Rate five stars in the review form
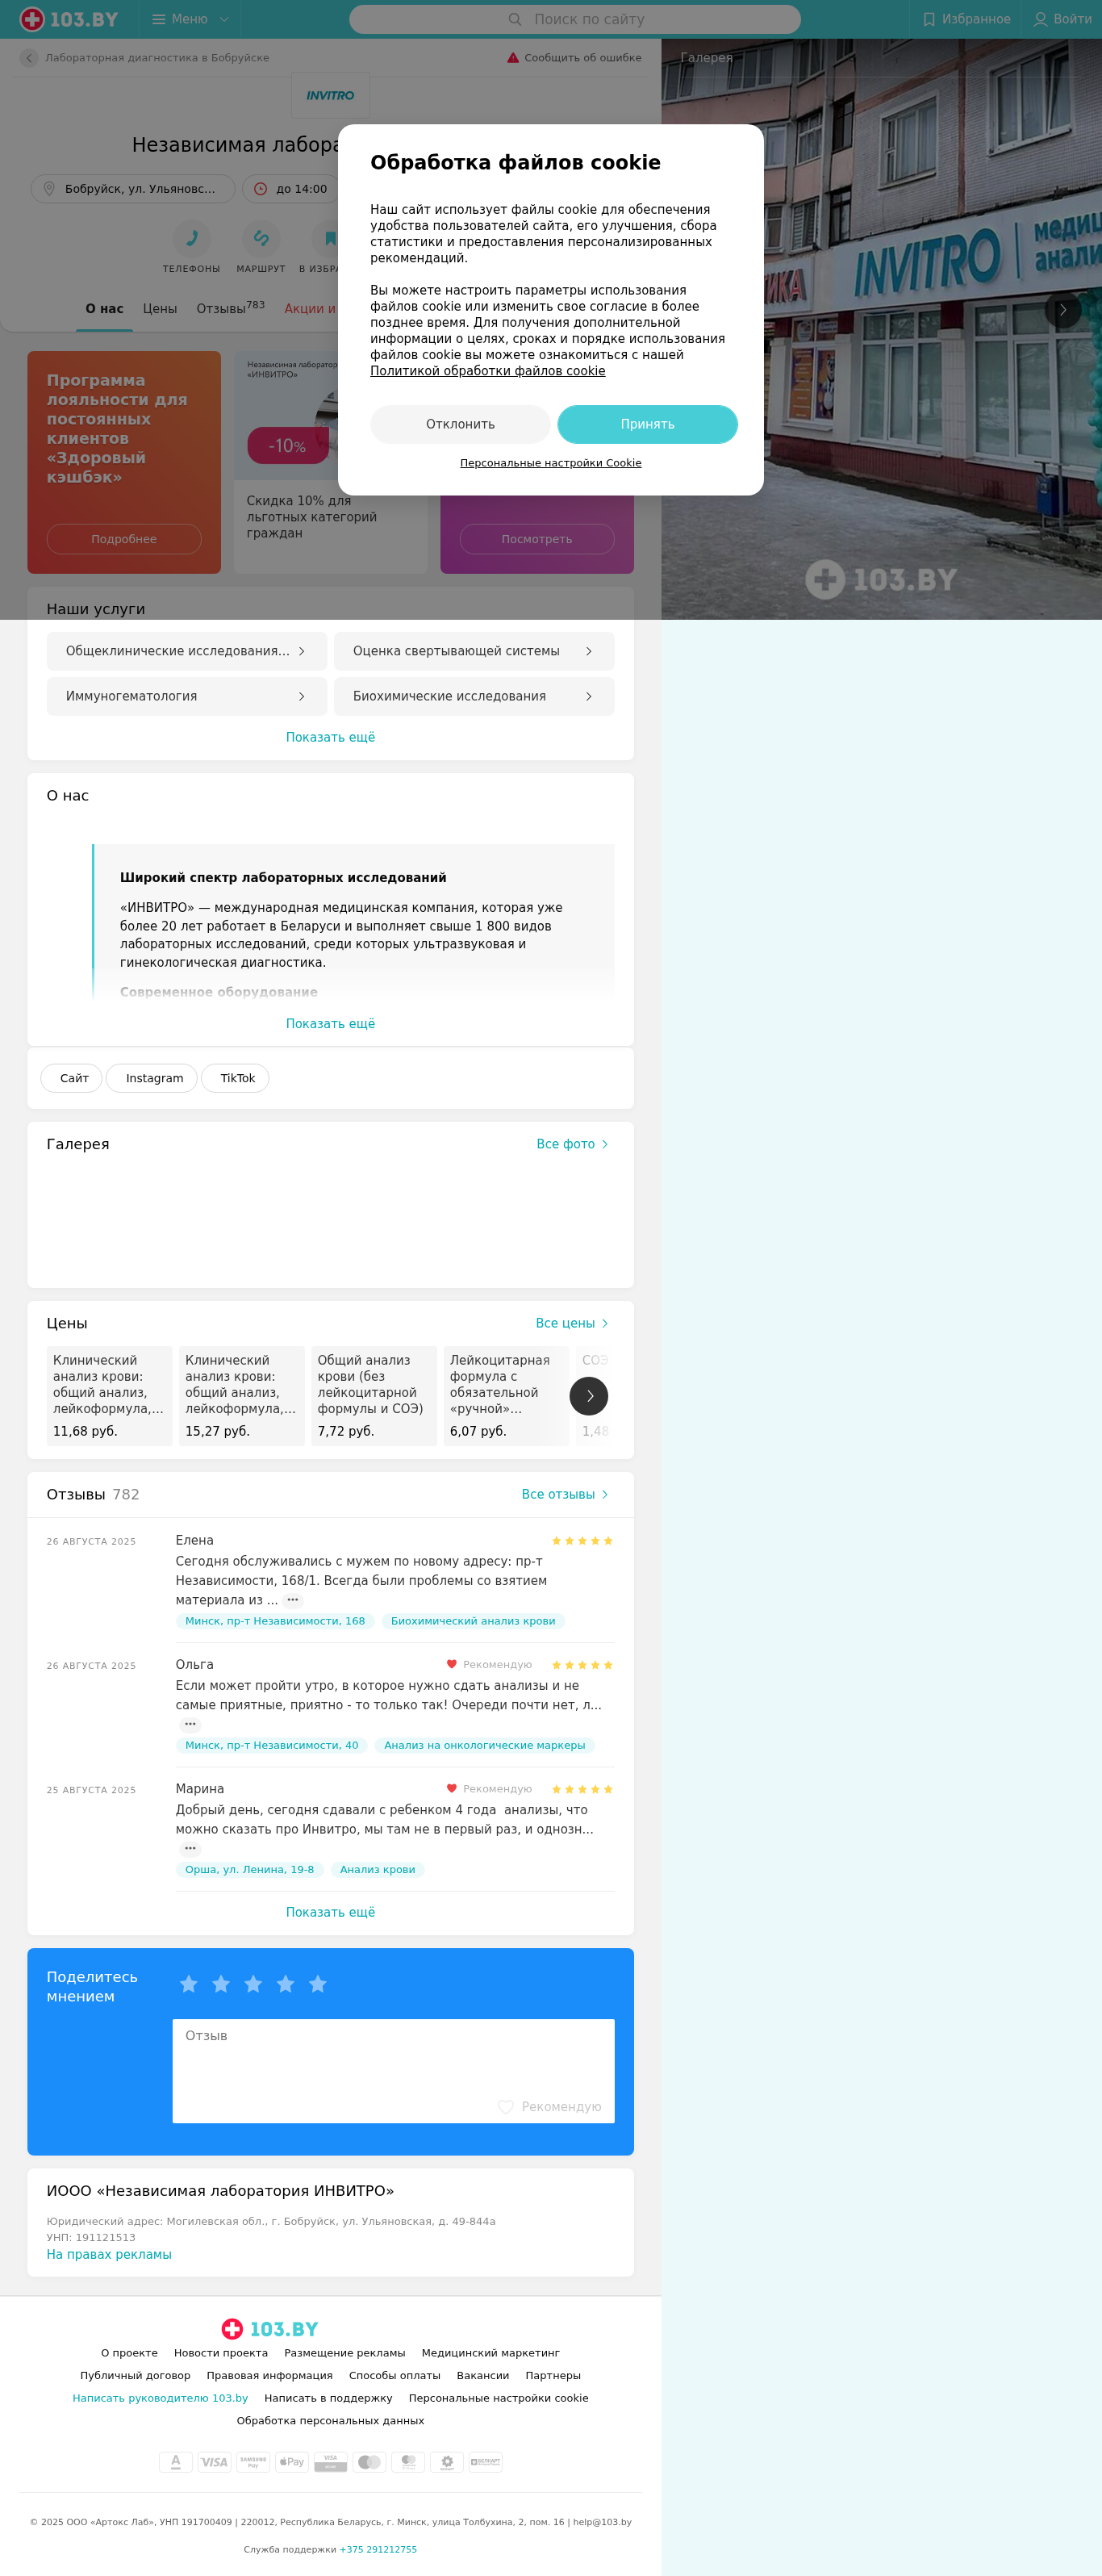Image resolution: width=1102 pixels, height=2576 pixels. click(318, 1984)
